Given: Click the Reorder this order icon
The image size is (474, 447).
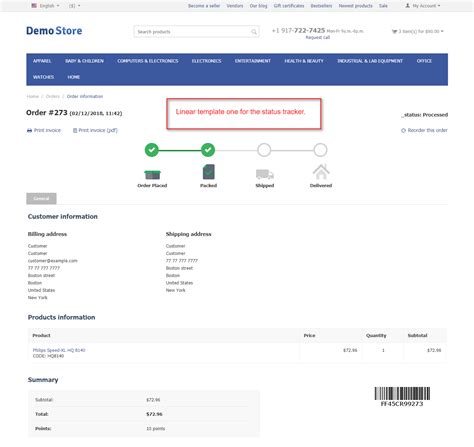Looking at the screenshot, I should coord(403,130).
